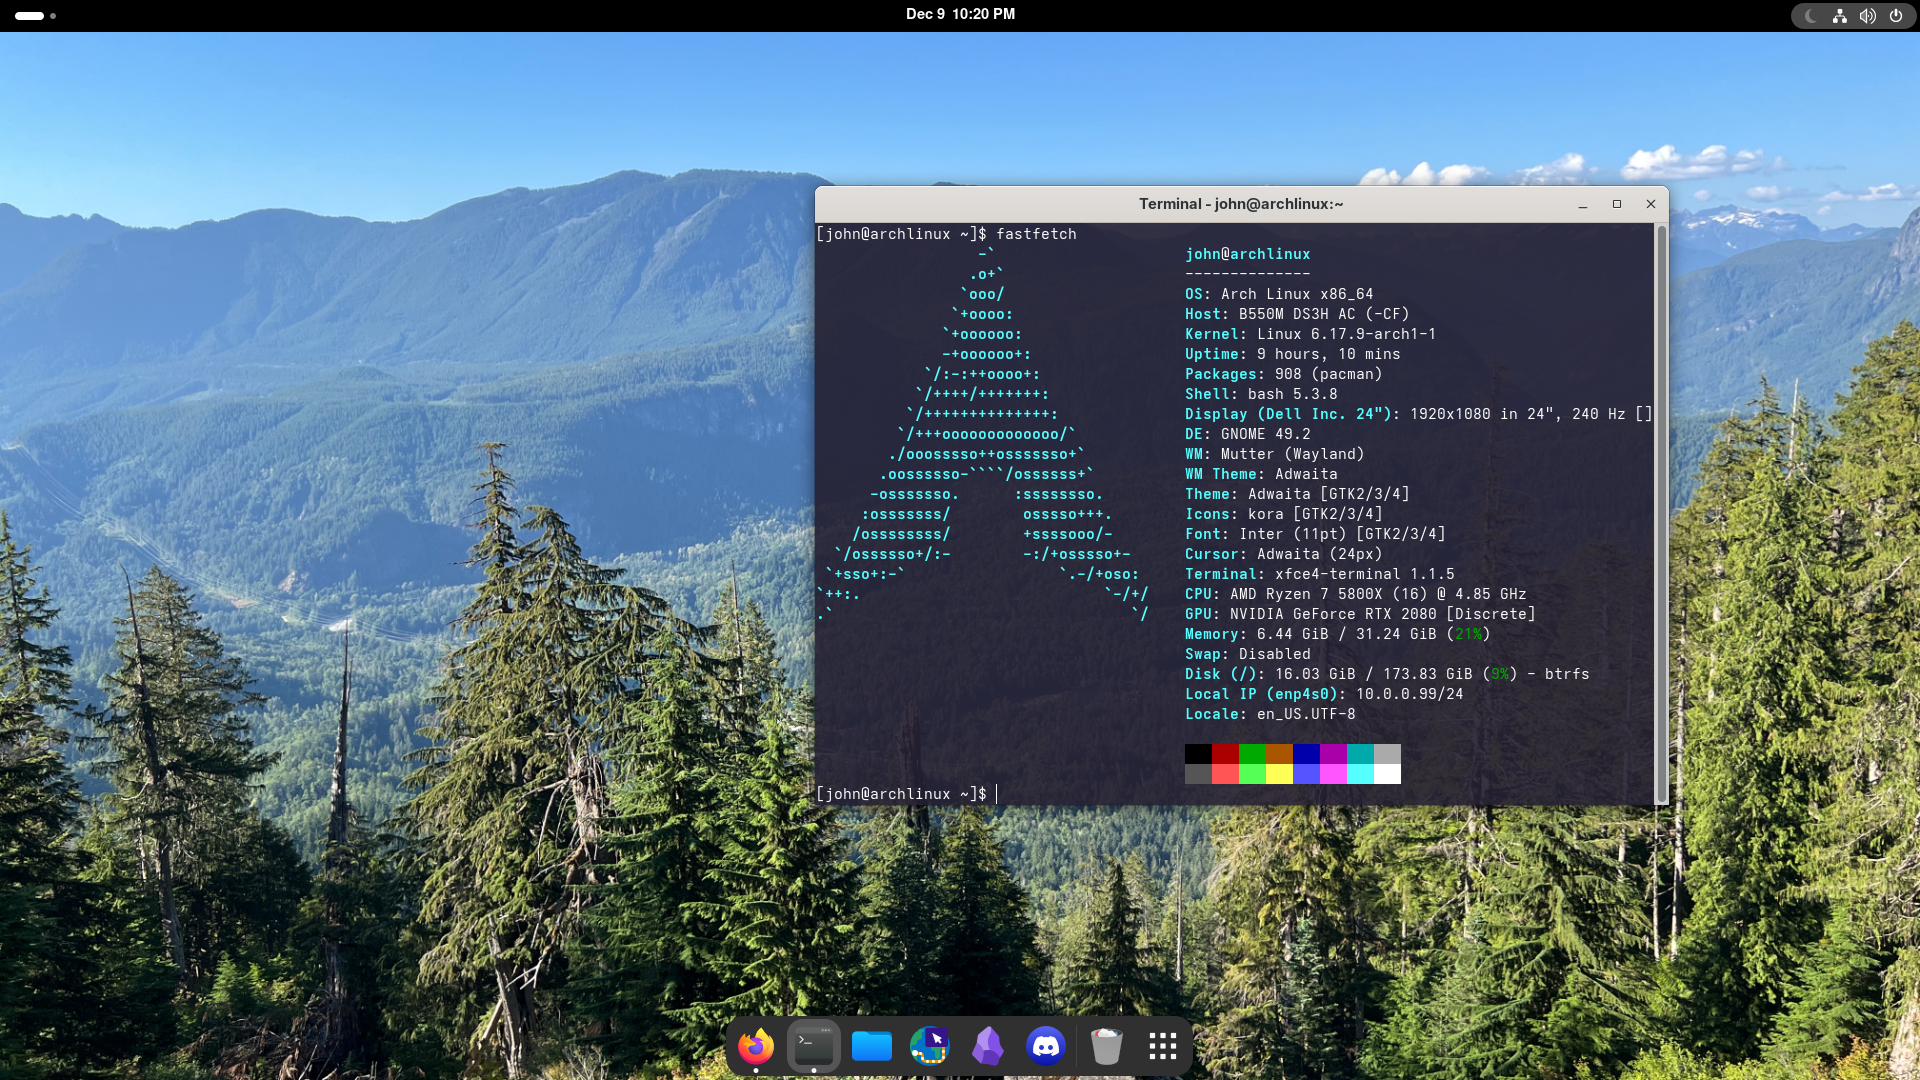Launch Firefox from the dock
Screen dimensions: 1920x1080
coord(756,1046)
